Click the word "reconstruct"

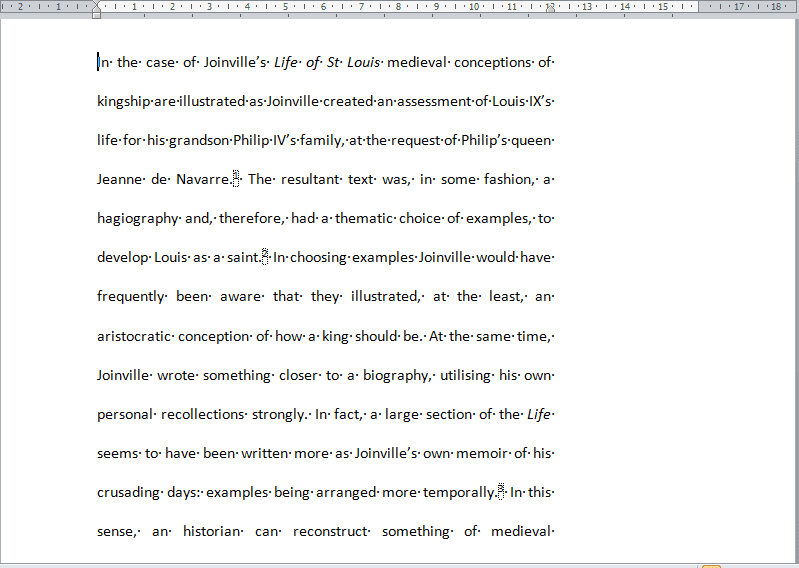[330, 531]
